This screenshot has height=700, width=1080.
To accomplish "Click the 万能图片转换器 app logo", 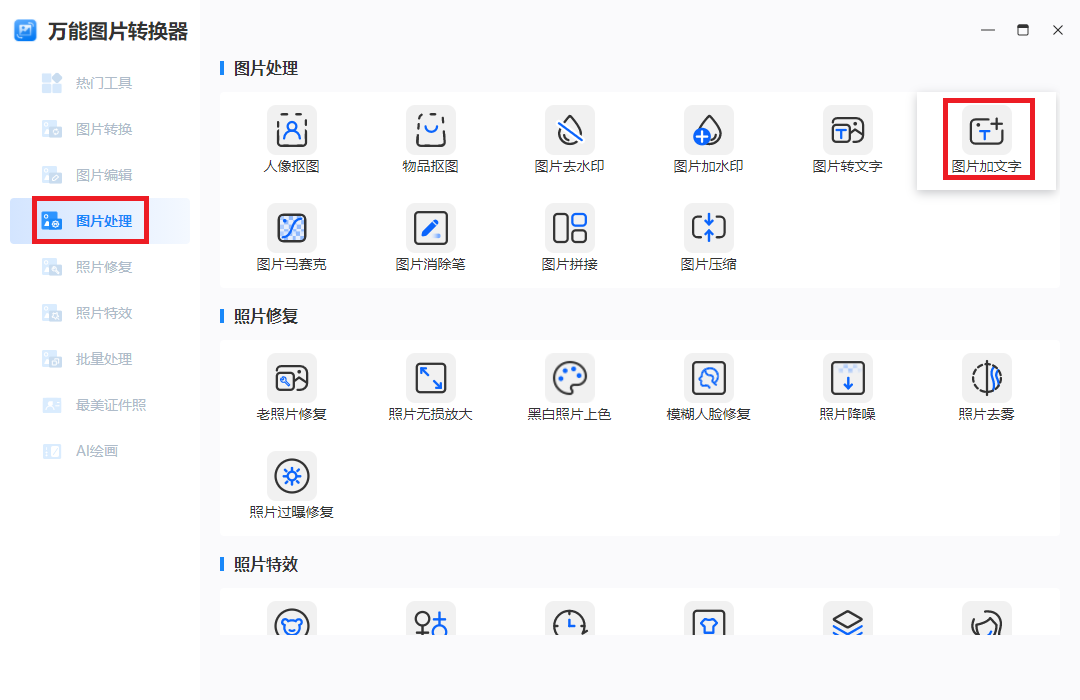I will click(25, 30).
